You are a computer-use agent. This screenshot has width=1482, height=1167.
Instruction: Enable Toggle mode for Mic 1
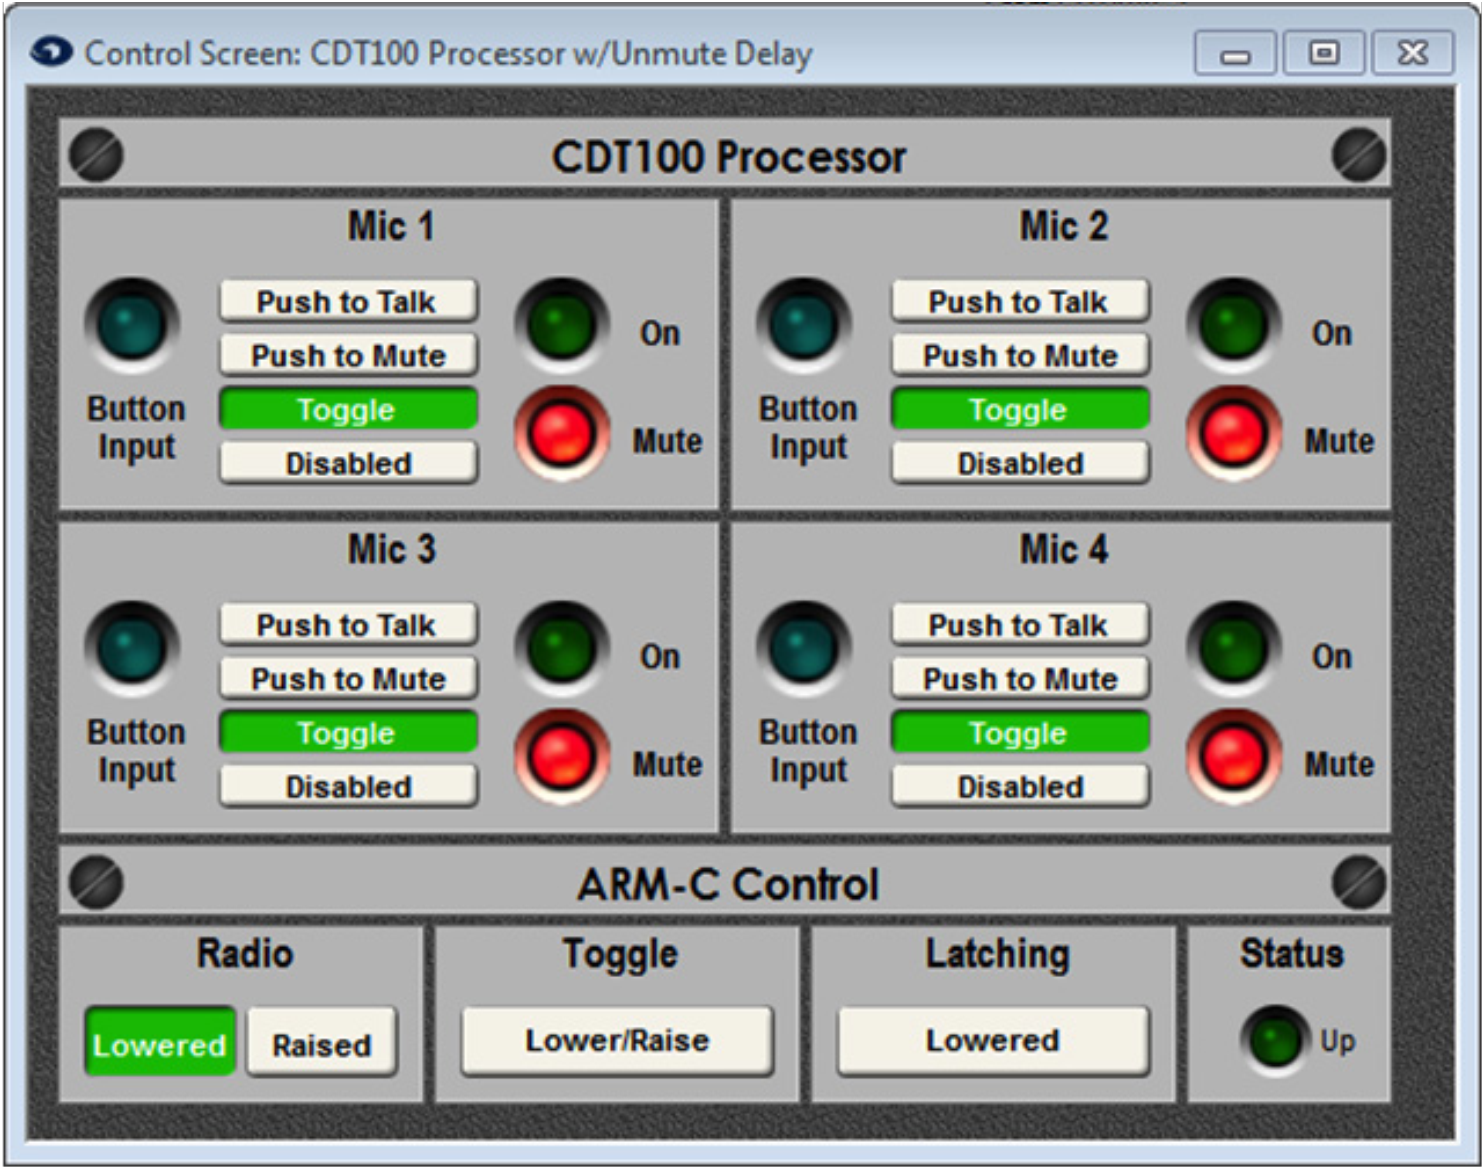346,407
